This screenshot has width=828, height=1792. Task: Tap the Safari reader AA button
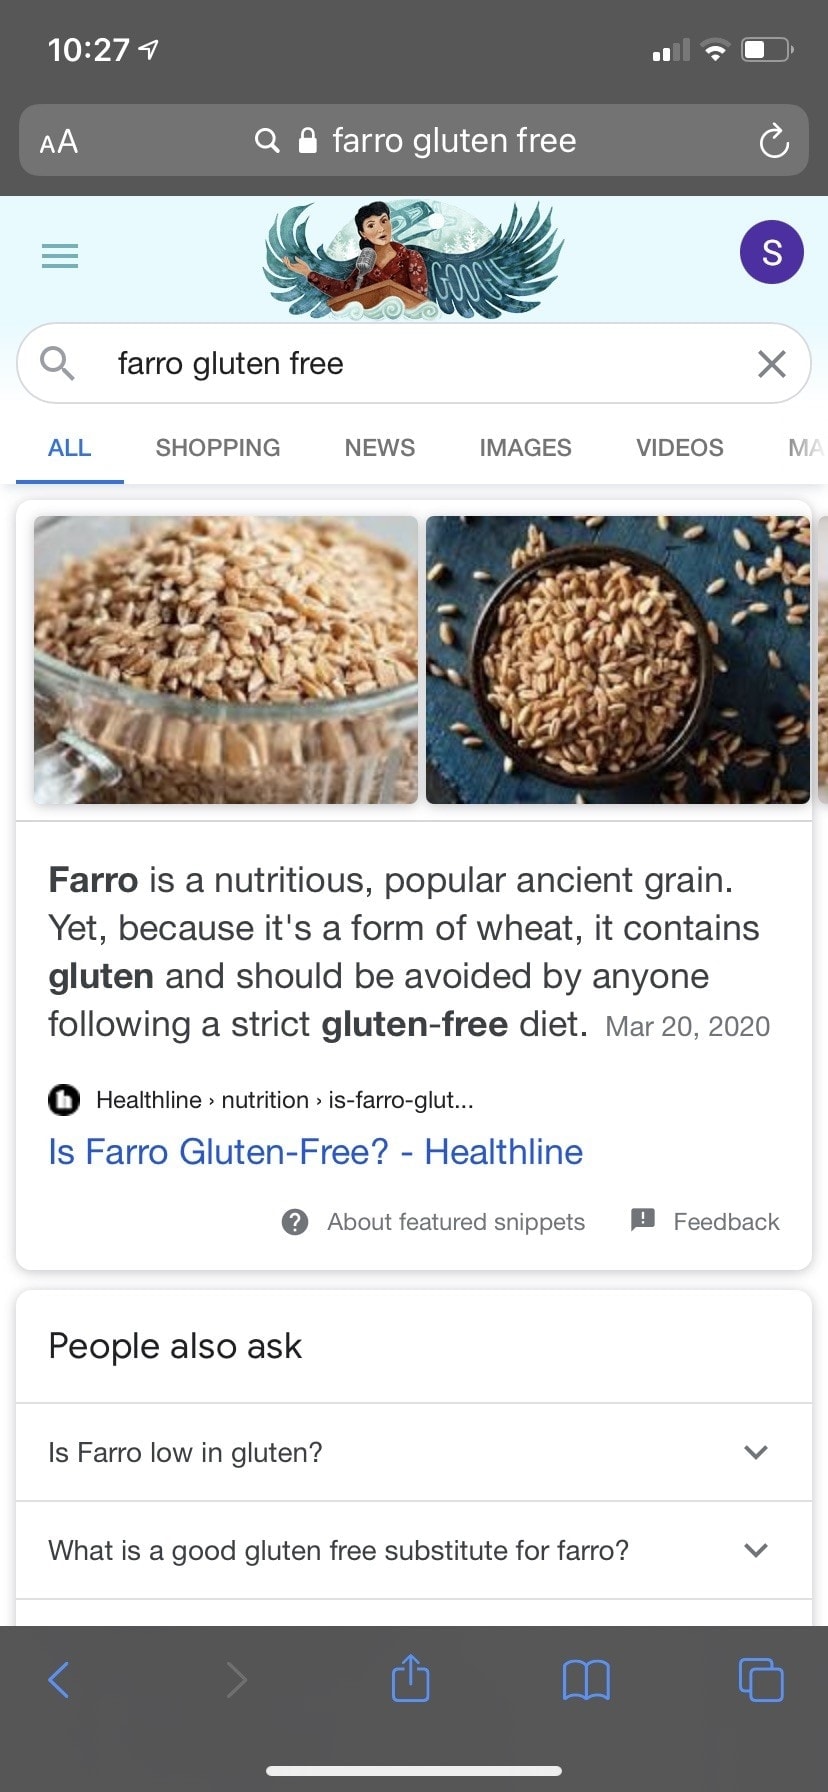(59, 141)
